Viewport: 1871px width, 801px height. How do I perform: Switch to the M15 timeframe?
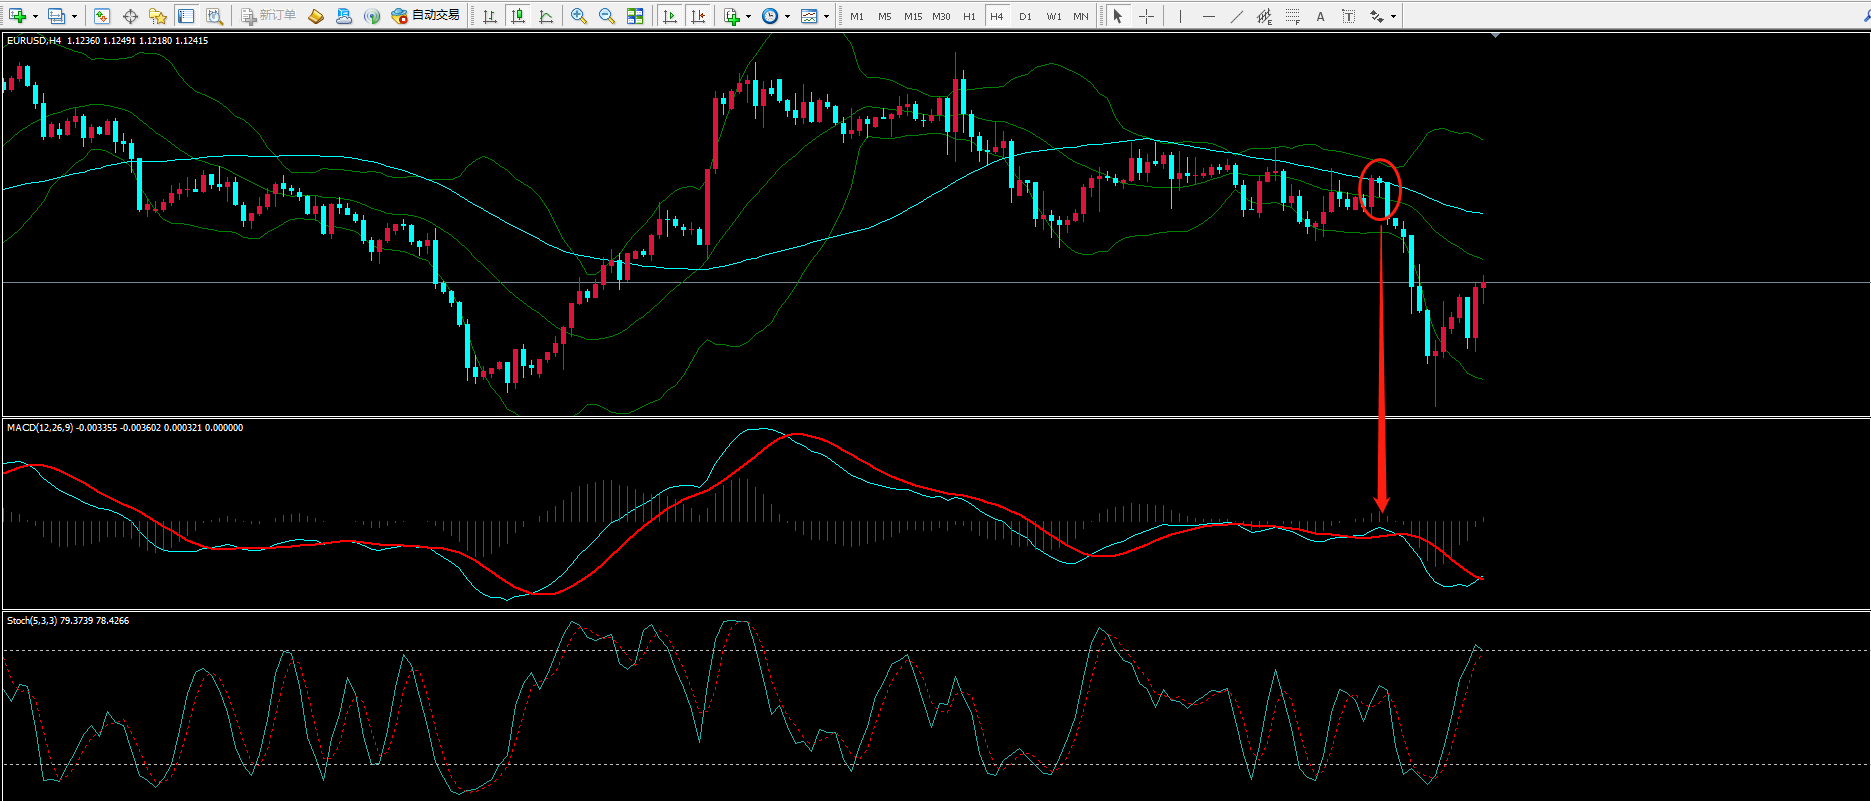pyautogui.click(x=913, y=16)
